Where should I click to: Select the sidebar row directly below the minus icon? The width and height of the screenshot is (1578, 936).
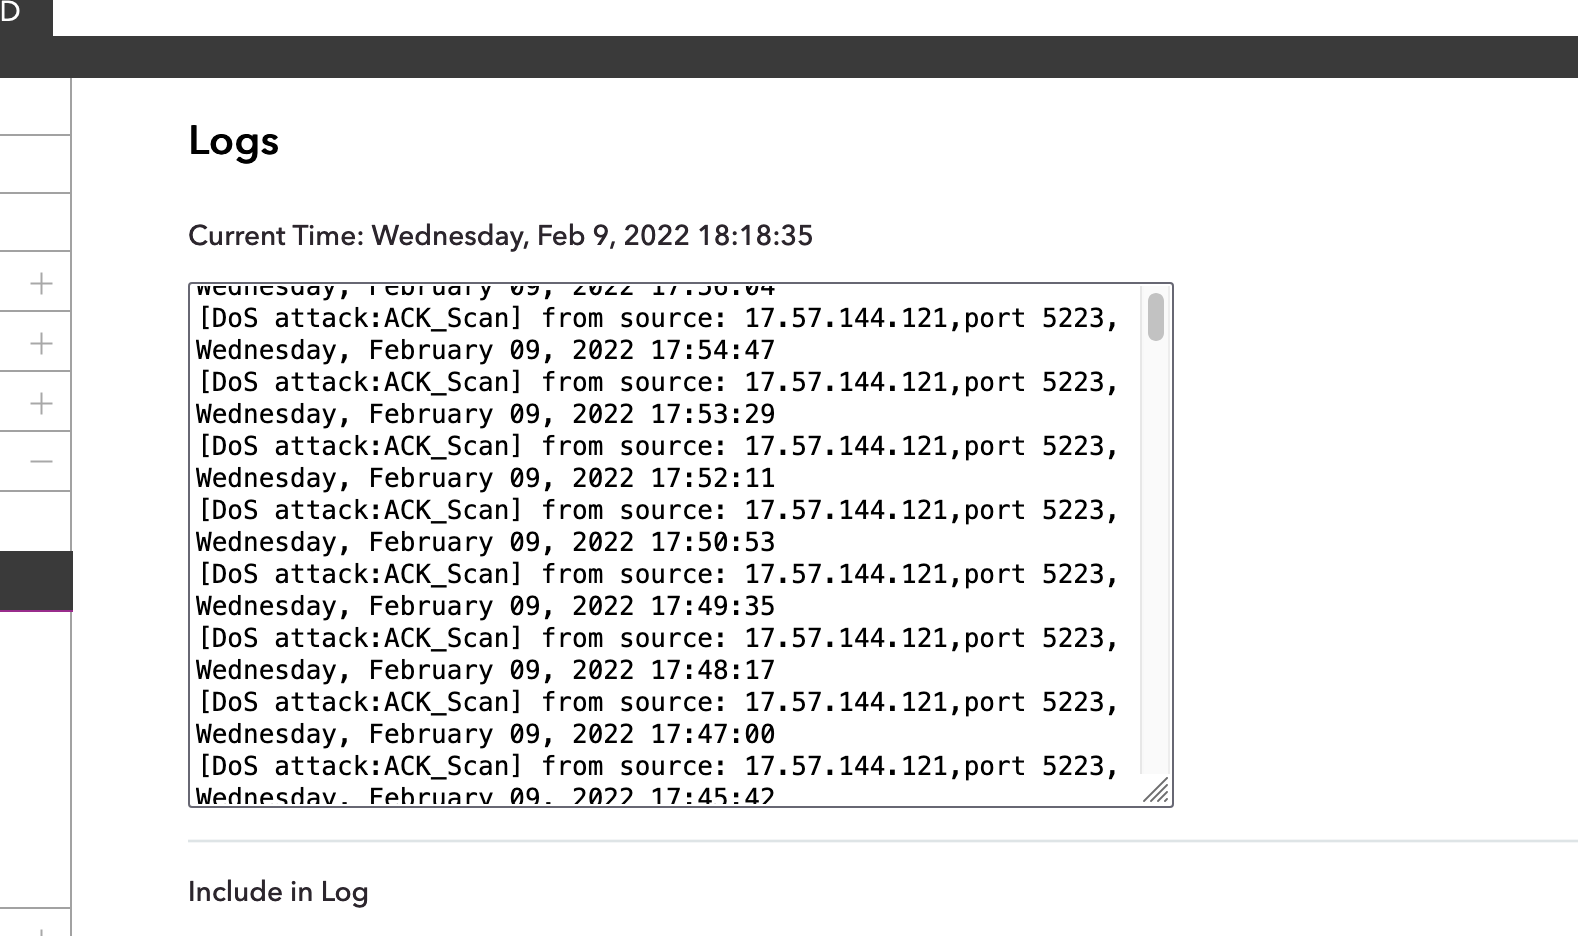pos(35,521)
